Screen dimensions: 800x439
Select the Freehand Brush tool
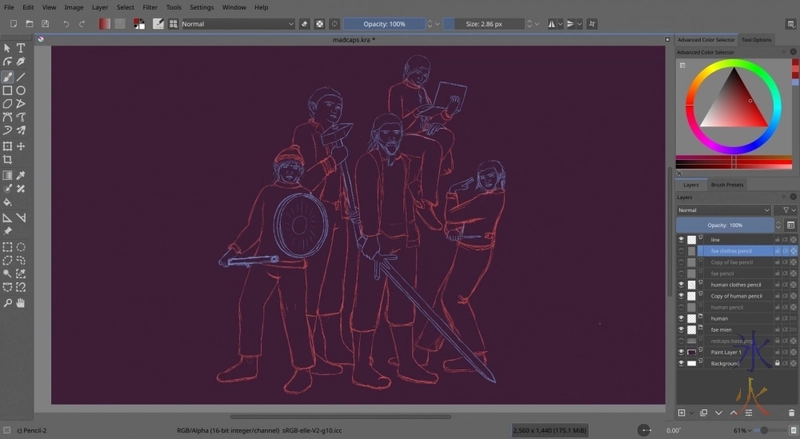[x=7, y=76]
